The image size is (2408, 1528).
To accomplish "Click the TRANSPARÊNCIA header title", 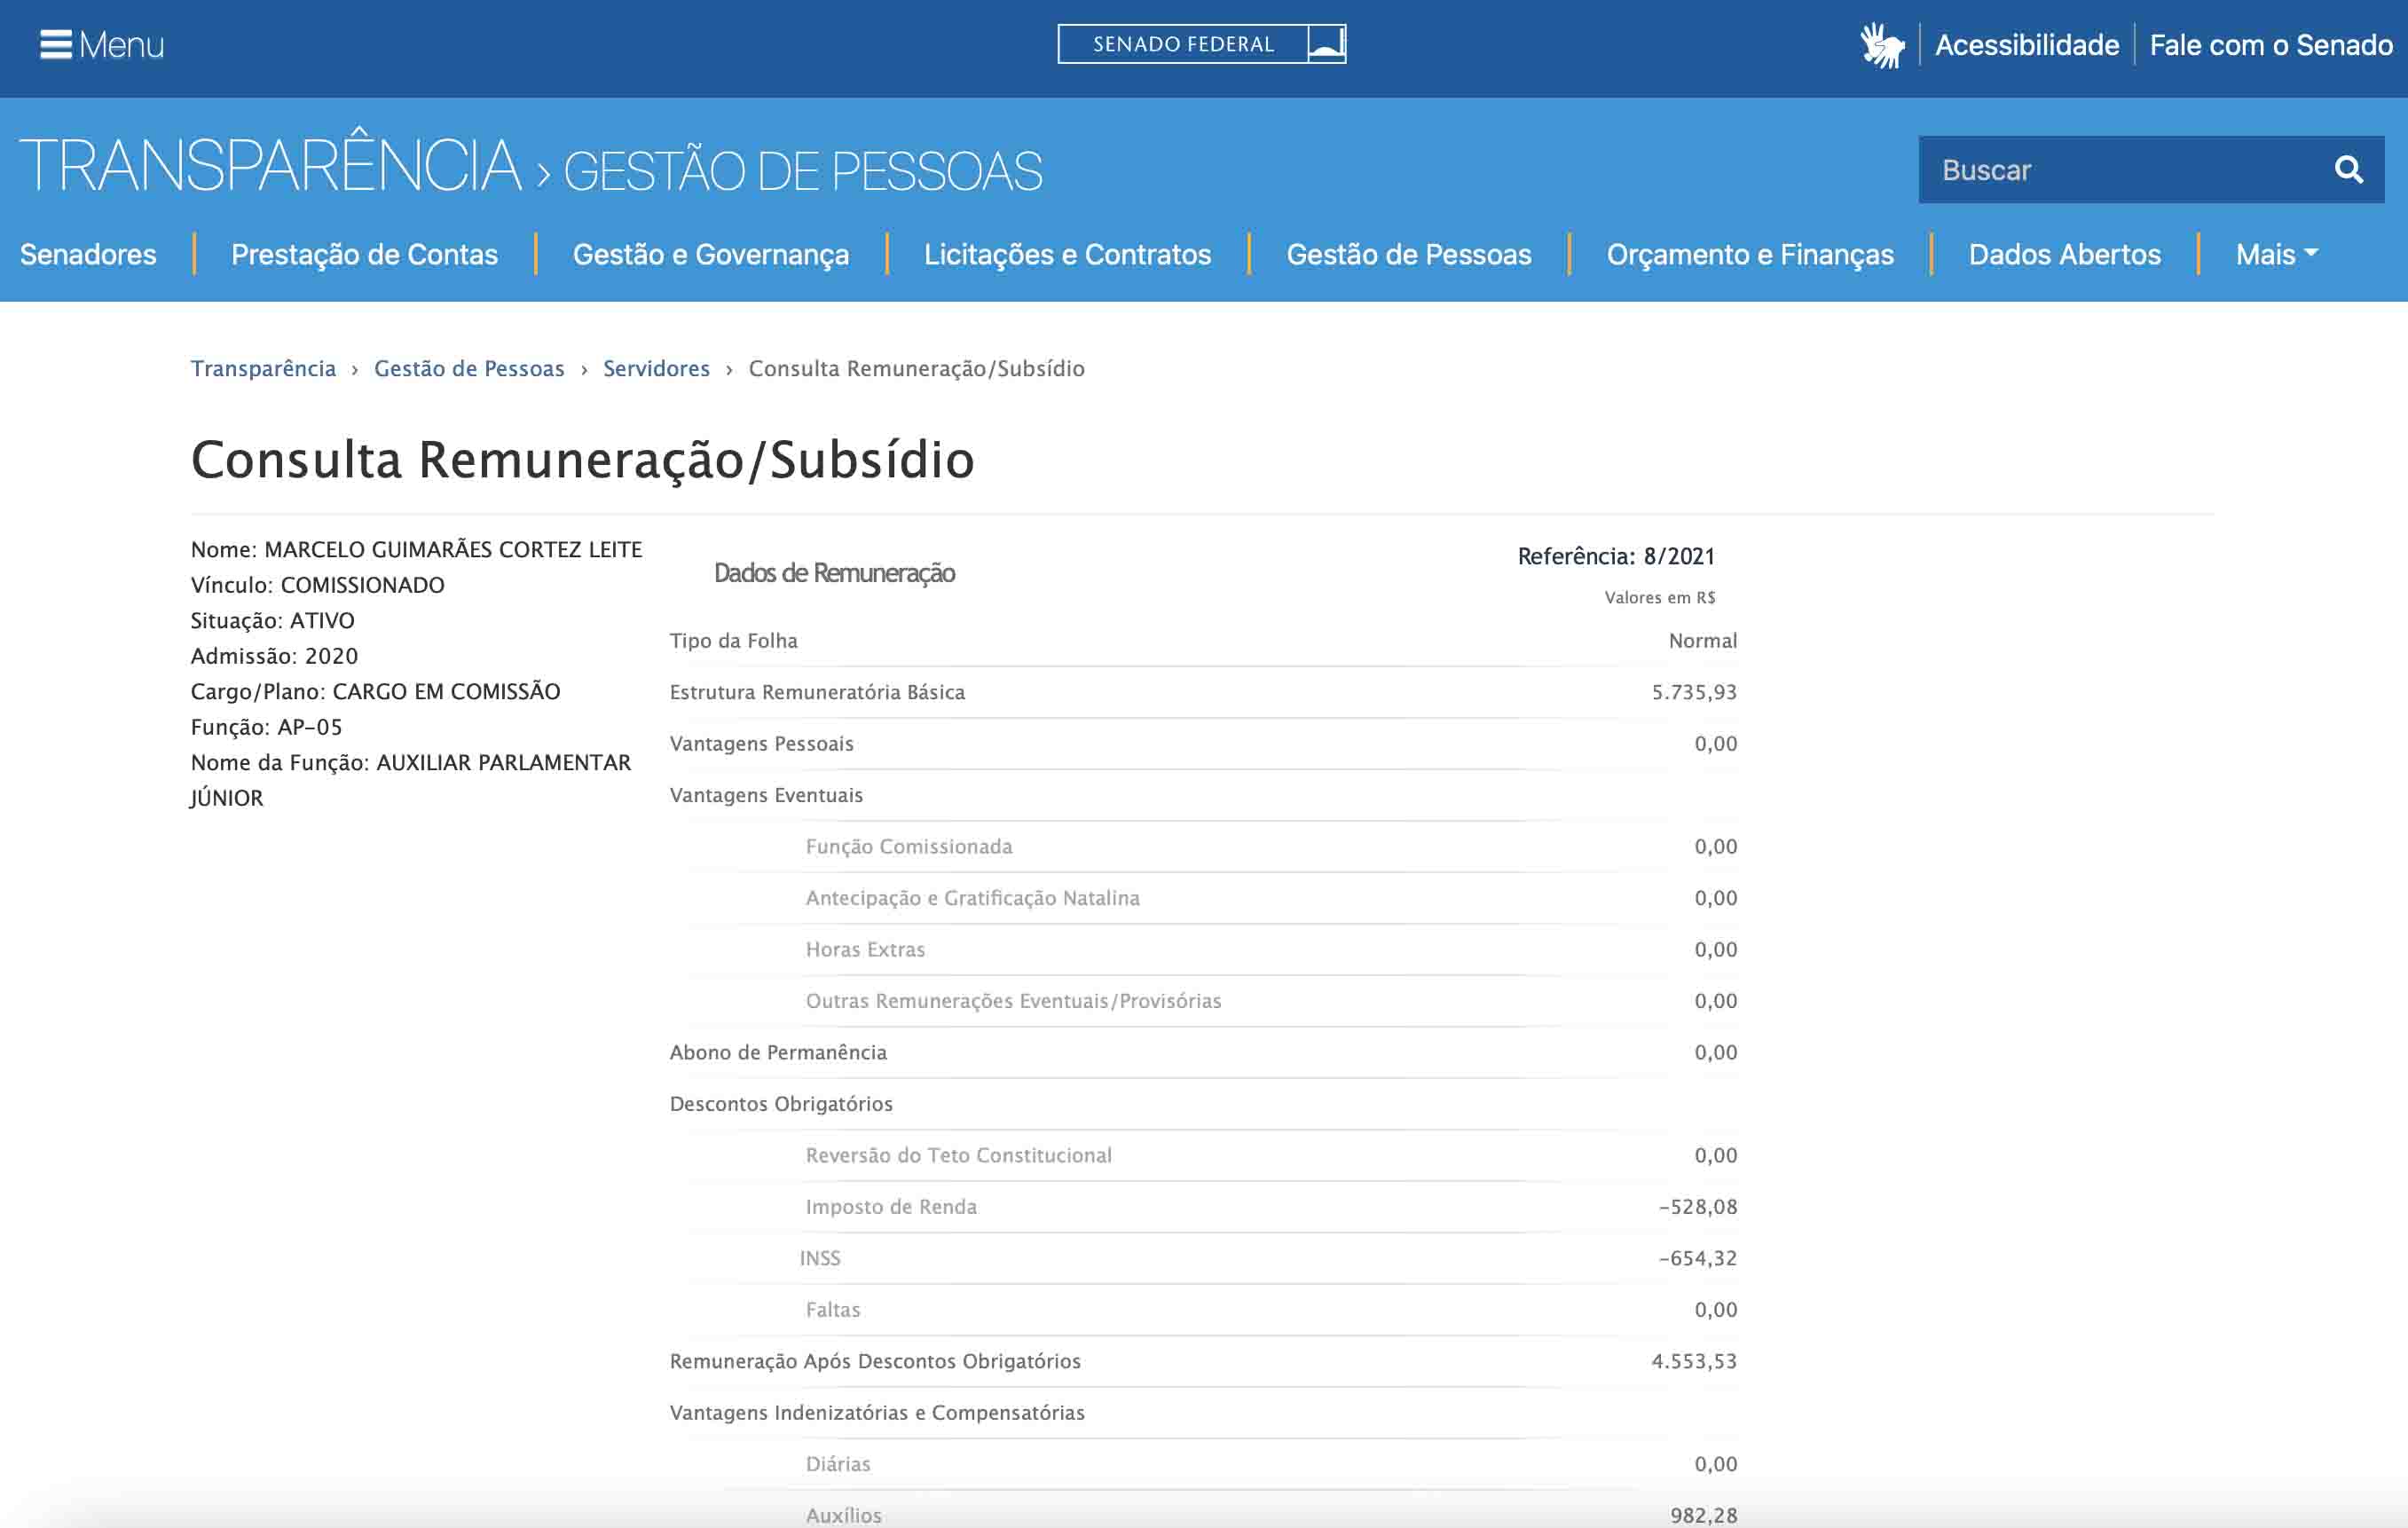I will click(270, 166).
